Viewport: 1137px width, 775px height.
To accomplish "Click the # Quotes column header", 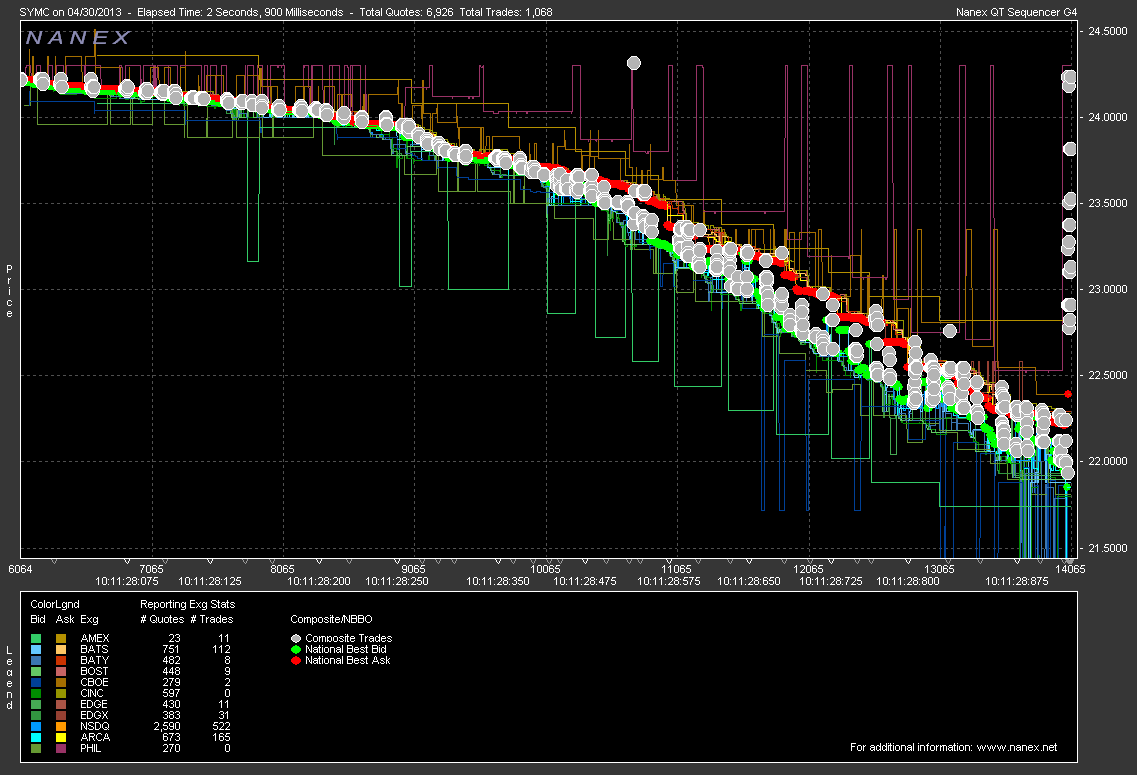I will pyautogui.click(x=162, y=619).
